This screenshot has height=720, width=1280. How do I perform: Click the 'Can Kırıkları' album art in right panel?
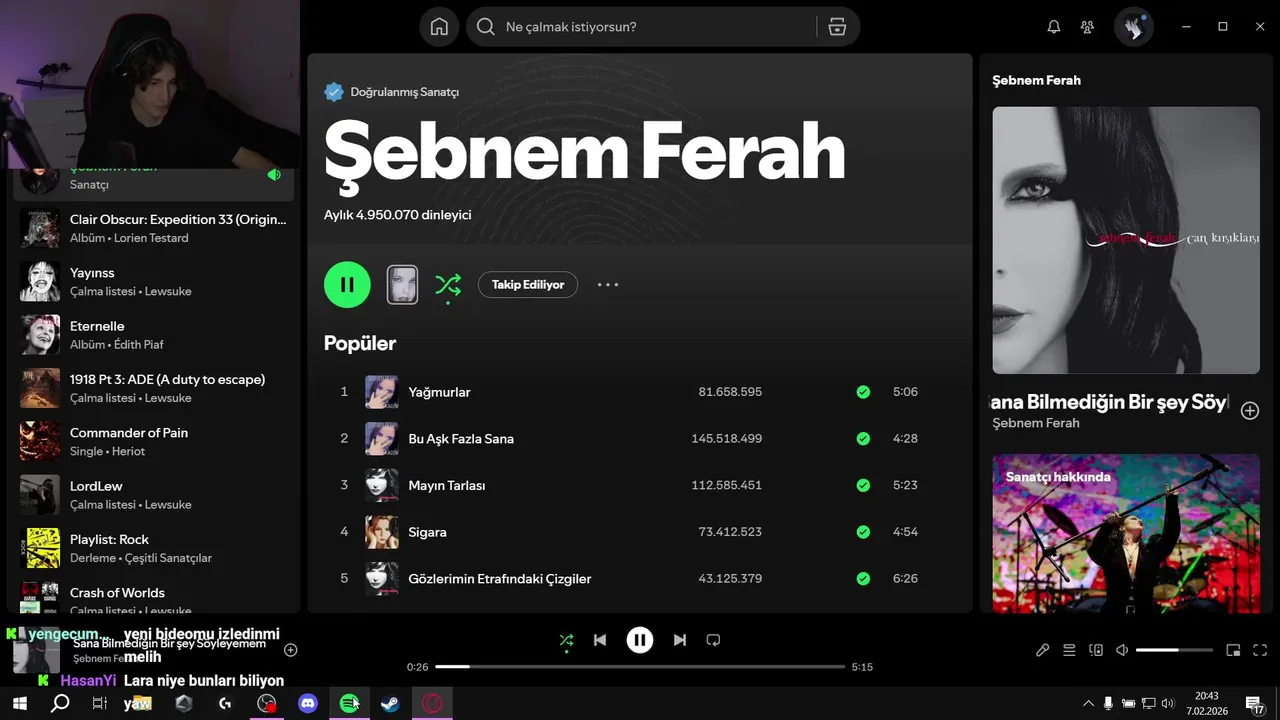pyautogui.click(x=1126, y=240)
